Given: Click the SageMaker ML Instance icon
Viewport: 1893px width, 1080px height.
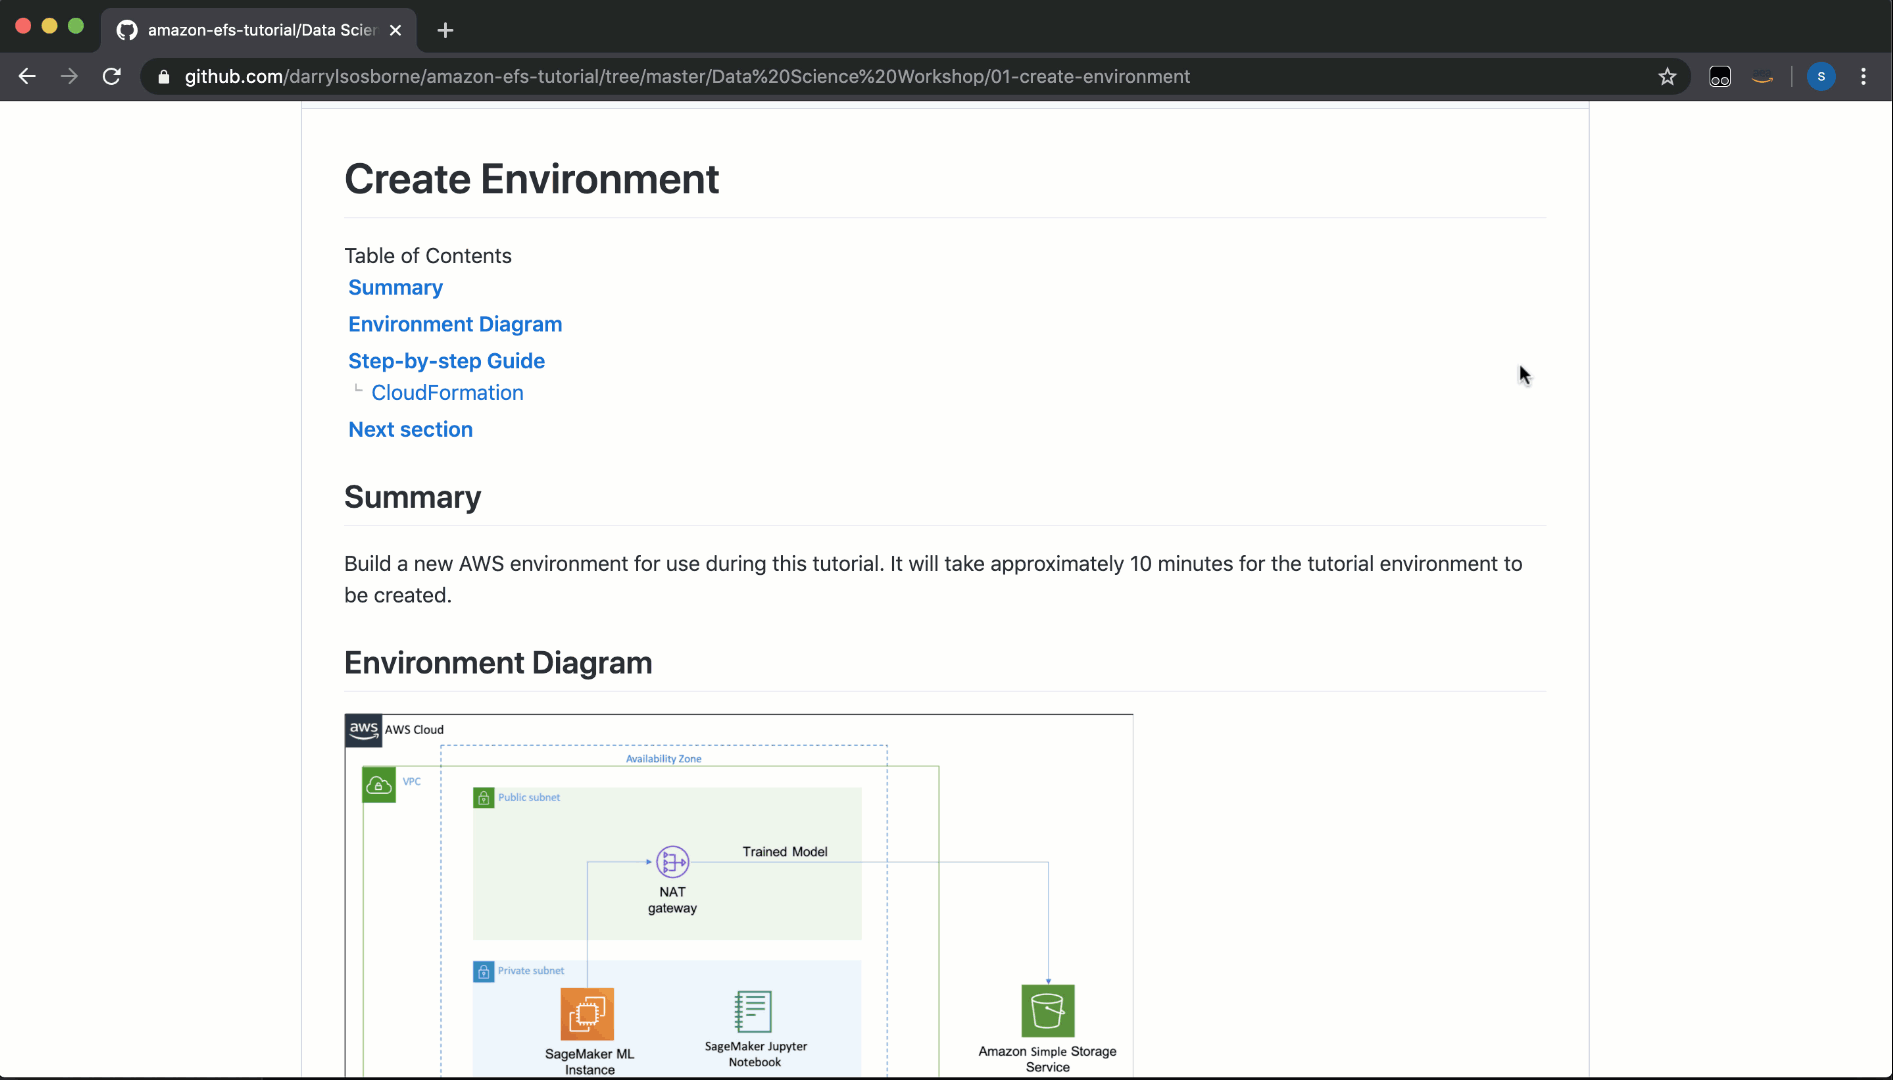Looking at the screenshot, I should click(x=587, y=1014).
